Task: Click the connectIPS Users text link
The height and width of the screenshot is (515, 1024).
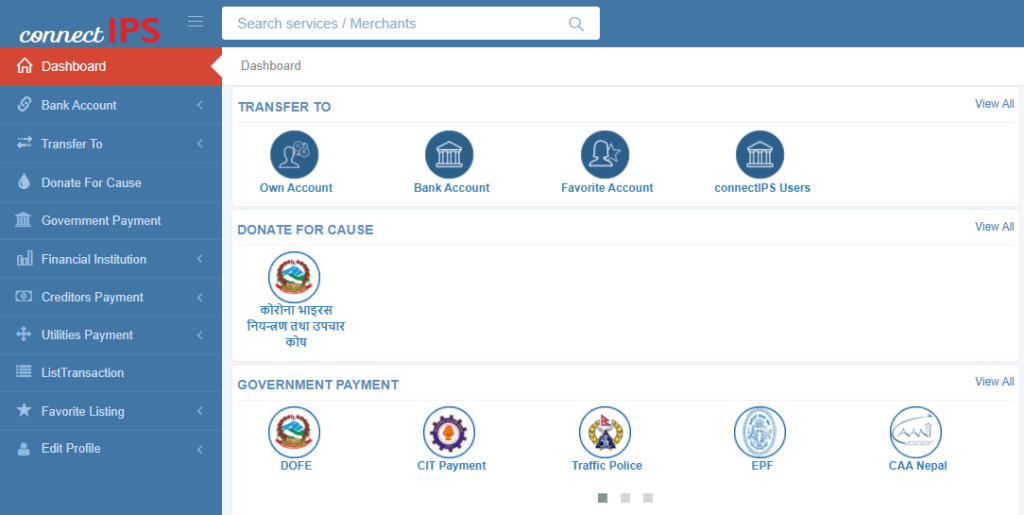Action: [x=762, y=188]
